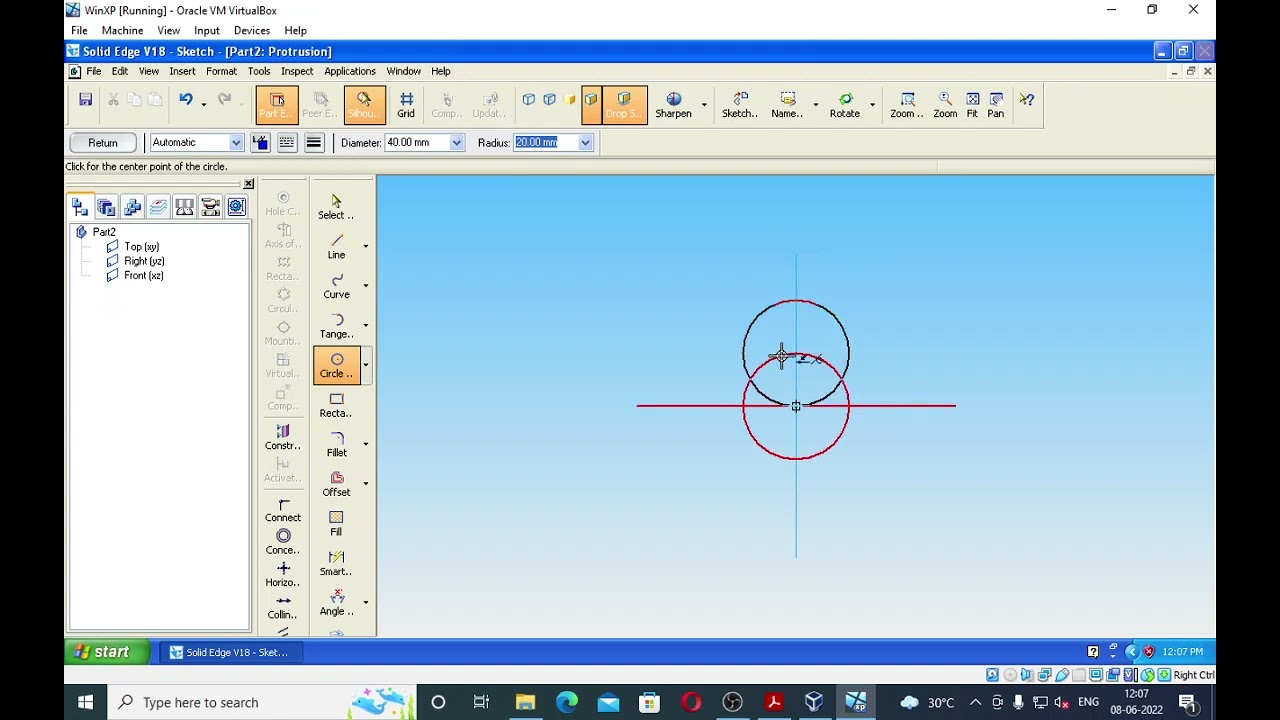This screenshot has height=720, width=1280.
Task: Select the Pan view tool
Action: tap(996, 104)
